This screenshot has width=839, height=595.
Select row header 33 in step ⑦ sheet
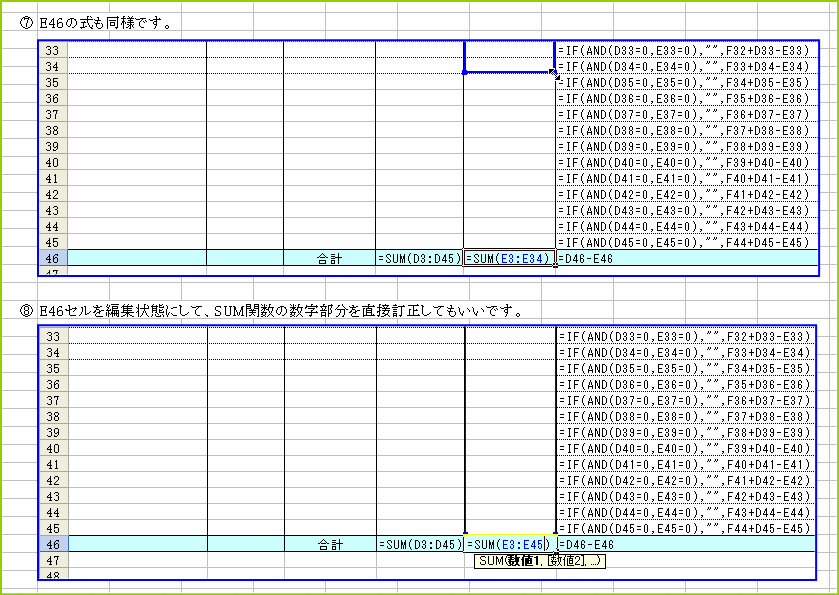pyautogui.click(x=53, y=50)
